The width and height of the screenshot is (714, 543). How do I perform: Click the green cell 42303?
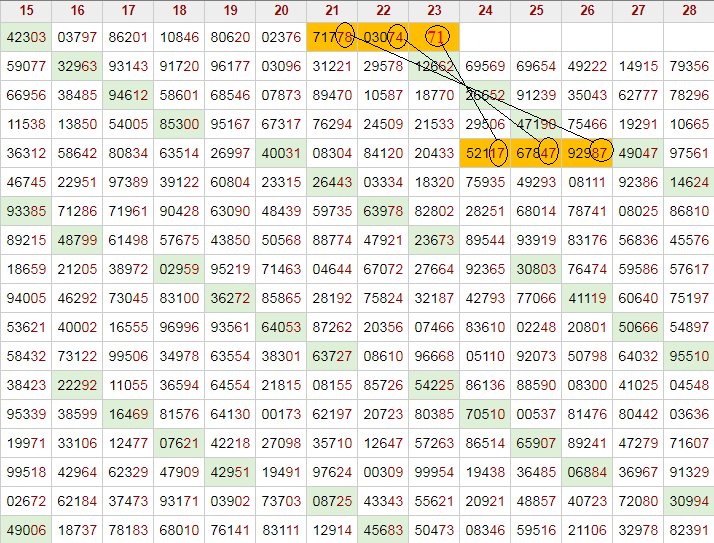click(26, 37)
